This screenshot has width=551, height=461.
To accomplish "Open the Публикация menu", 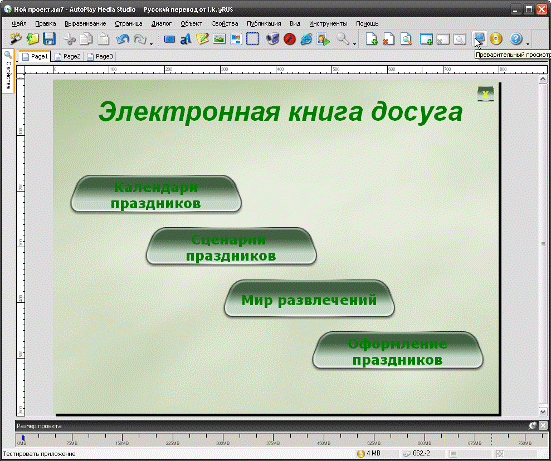I will [x=264, y=24].
